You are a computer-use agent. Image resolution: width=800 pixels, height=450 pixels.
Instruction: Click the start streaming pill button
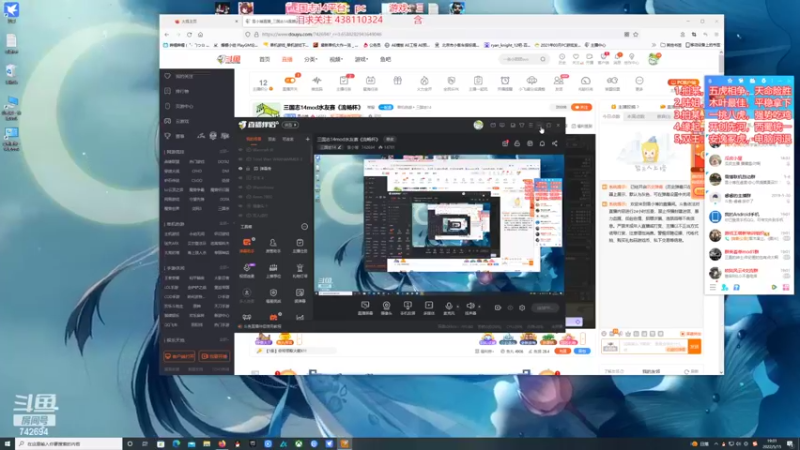(544, 308)
